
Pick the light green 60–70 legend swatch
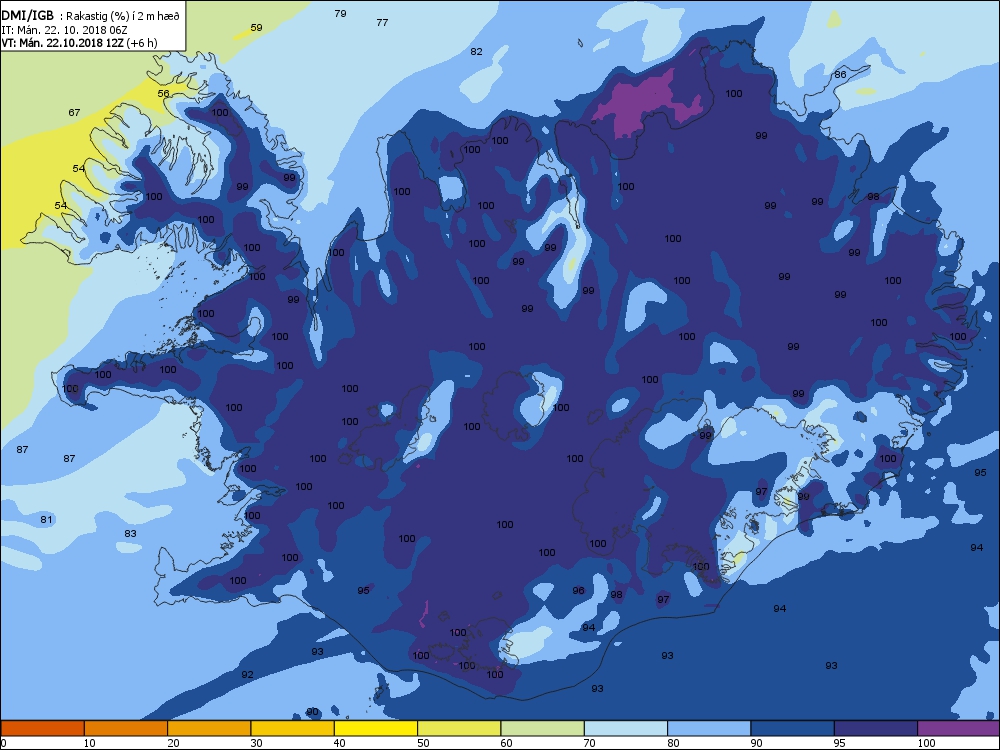click(543, 728)
